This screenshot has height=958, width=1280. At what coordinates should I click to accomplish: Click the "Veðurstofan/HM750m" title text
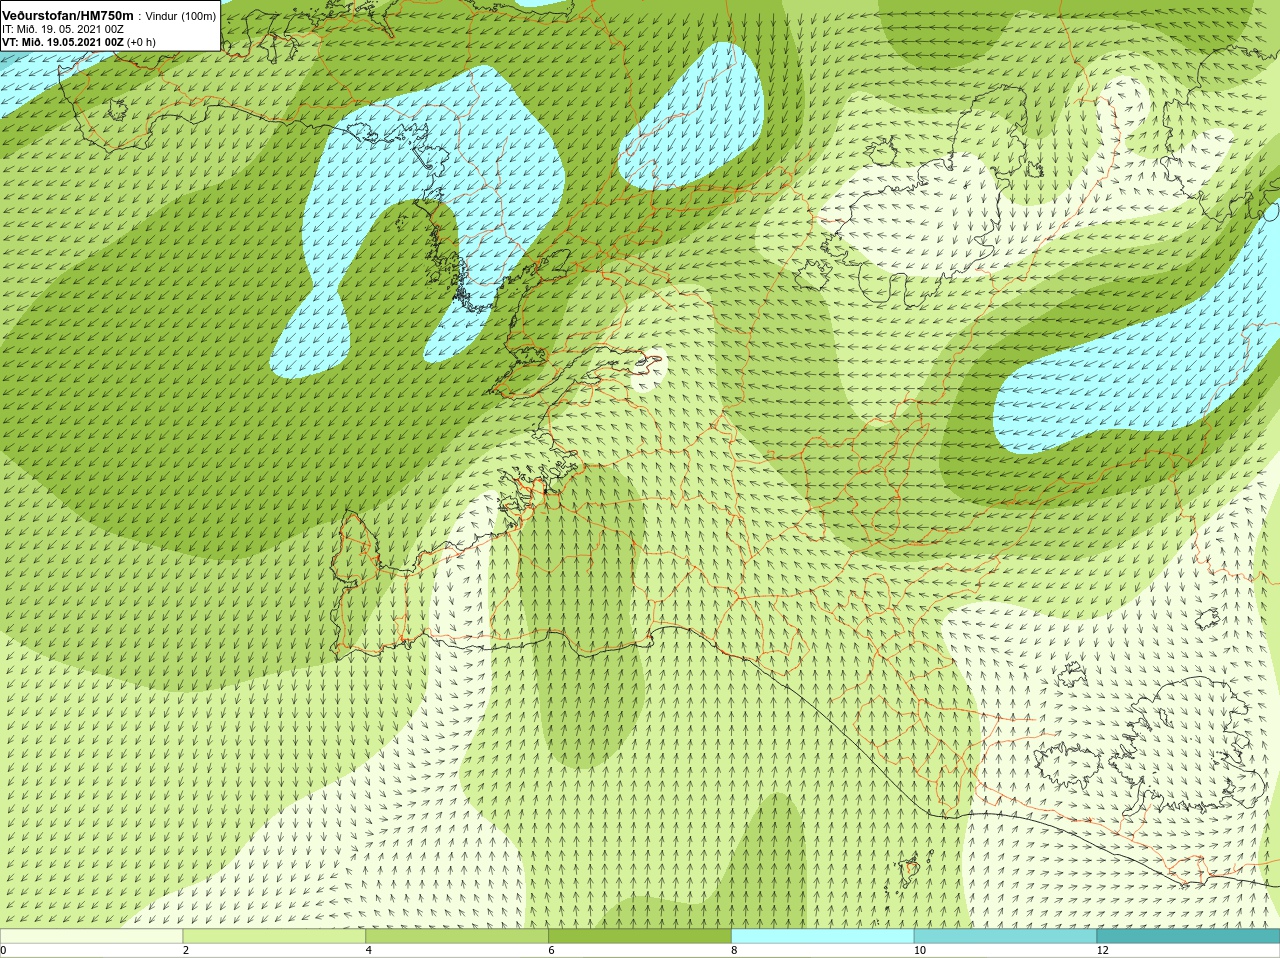[68, 16]
